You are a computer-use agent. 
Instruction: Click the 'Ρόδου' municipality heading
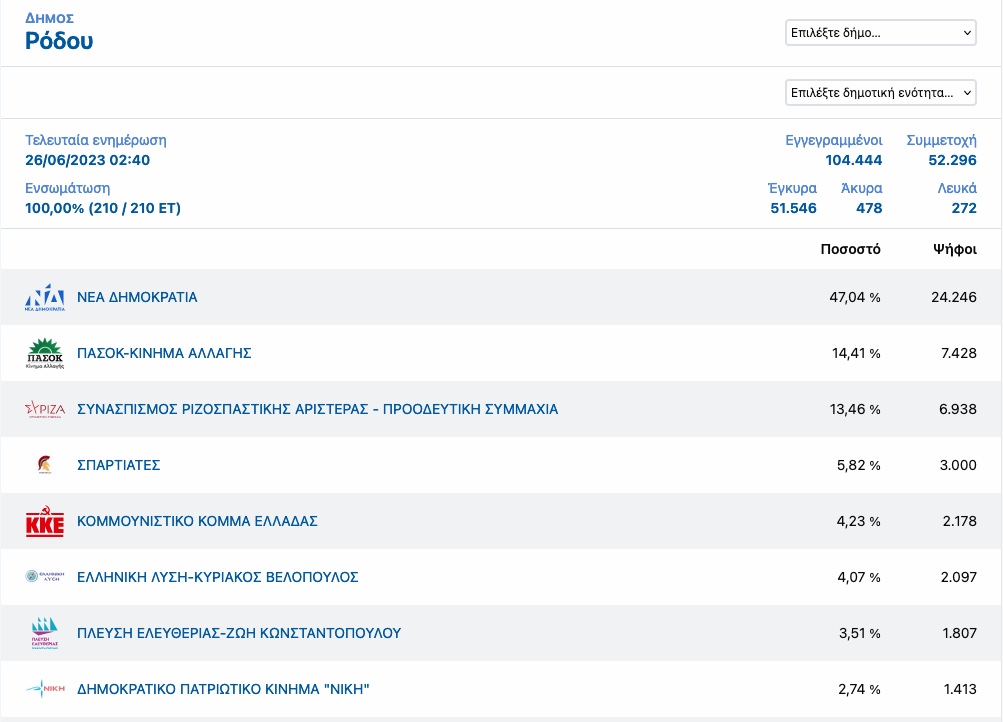coord(59,41)
